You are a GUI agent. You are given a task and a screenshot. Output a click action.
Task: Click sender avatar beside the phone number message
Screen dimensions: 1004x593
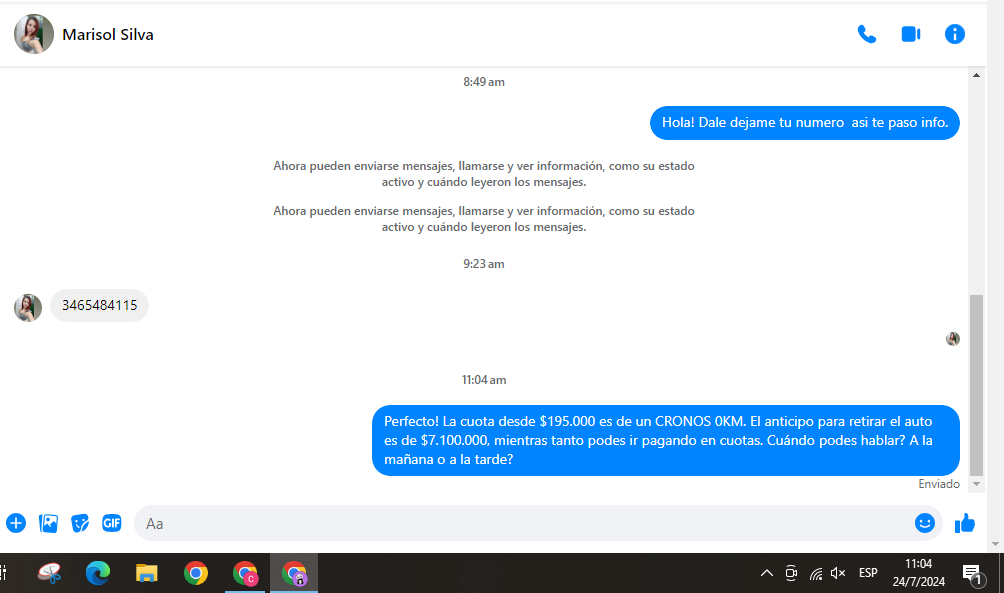[x=28, y=307]
